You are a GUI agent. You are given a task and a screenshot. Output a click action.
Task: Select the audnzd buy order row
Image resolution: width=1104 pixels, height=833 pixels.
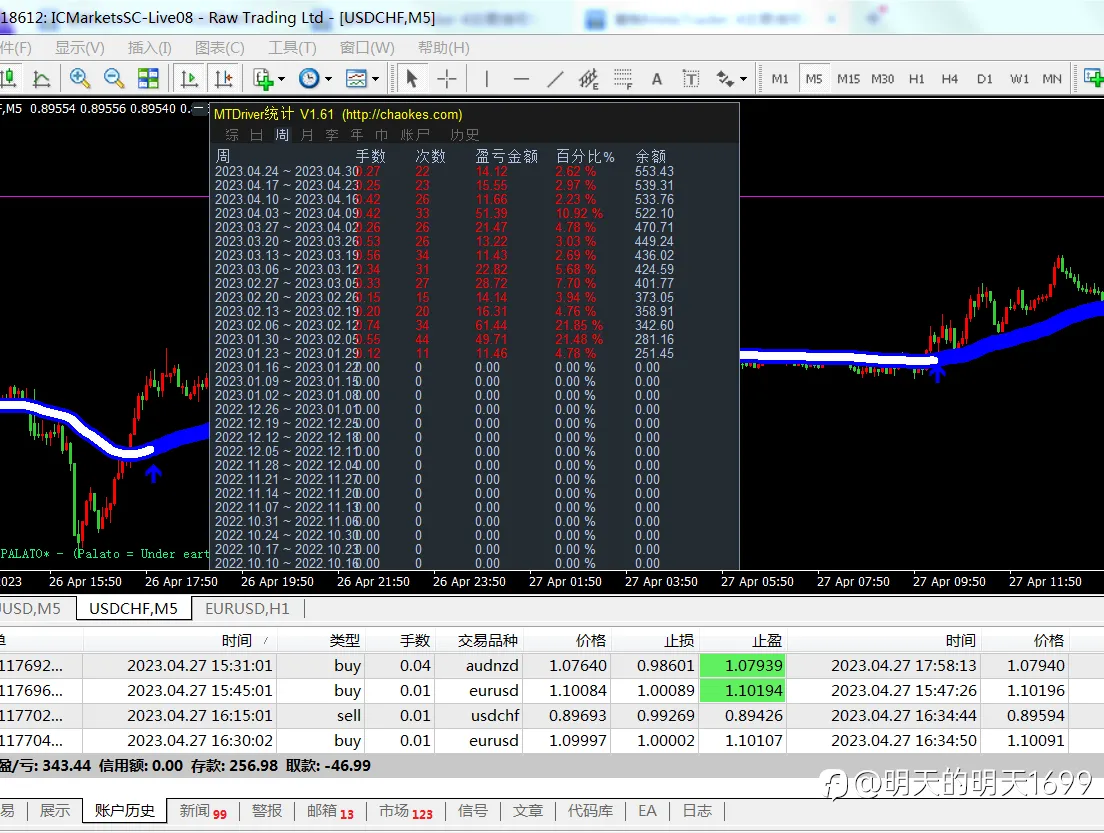pyautogui.click(x=552, y=665)
